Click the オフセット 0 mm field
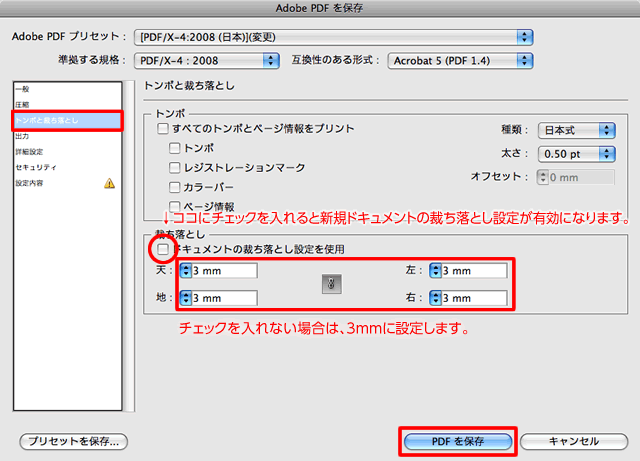 coord(581,177)
